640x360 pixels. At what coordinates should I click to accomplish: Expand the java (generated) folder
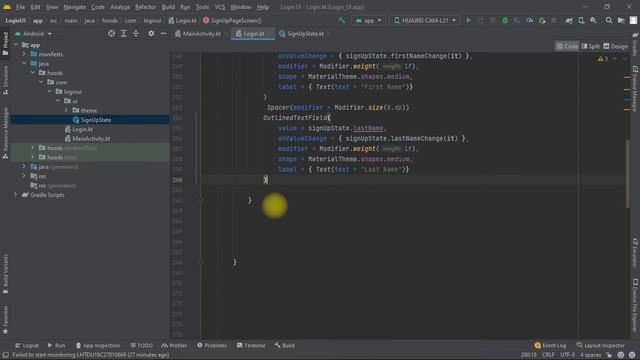24,167
